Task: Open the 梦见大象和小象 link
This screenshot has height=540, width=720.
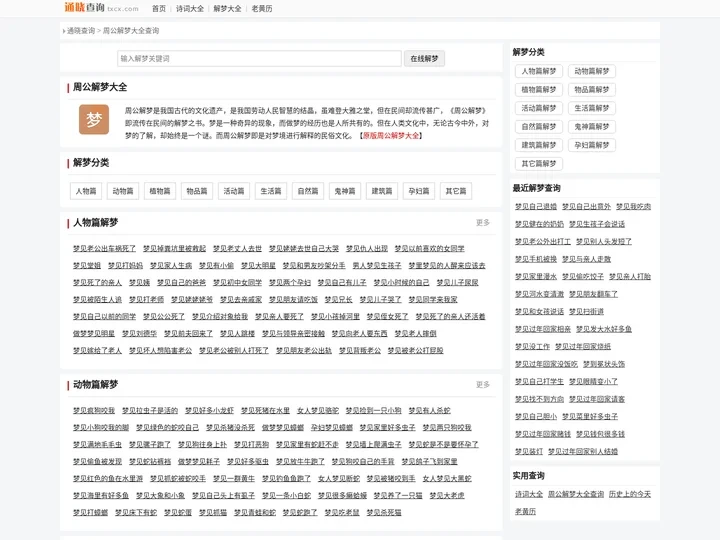Action: tap(160, 495)
